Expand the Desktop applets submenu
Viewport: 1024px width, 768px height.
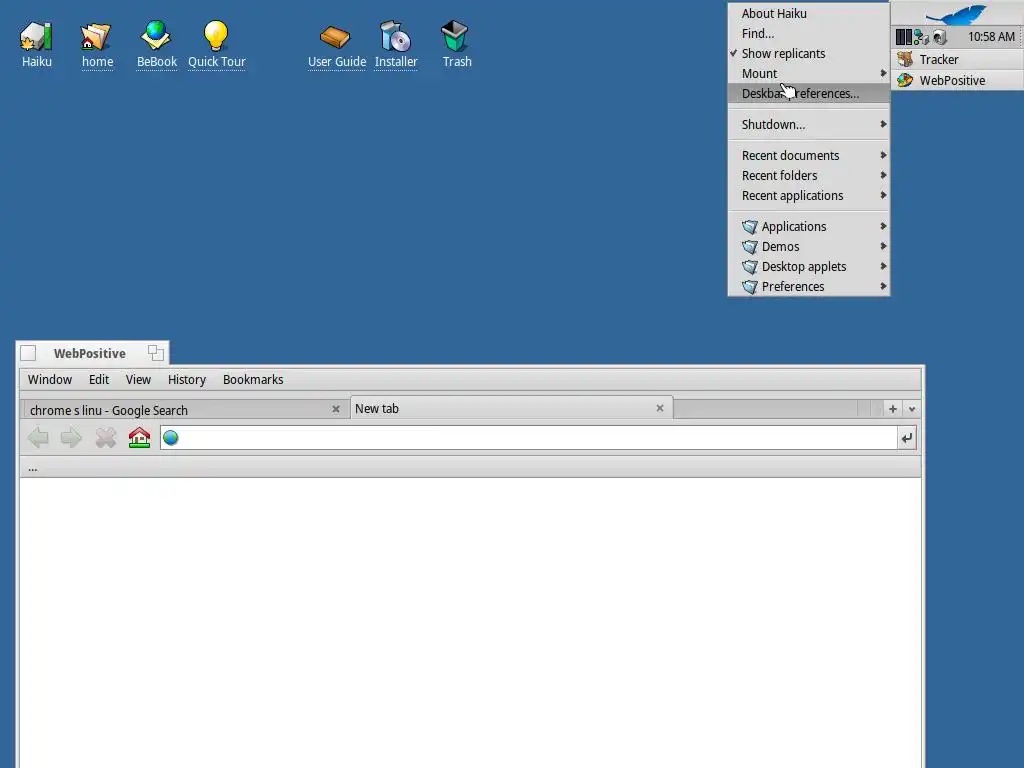[808, 266]
